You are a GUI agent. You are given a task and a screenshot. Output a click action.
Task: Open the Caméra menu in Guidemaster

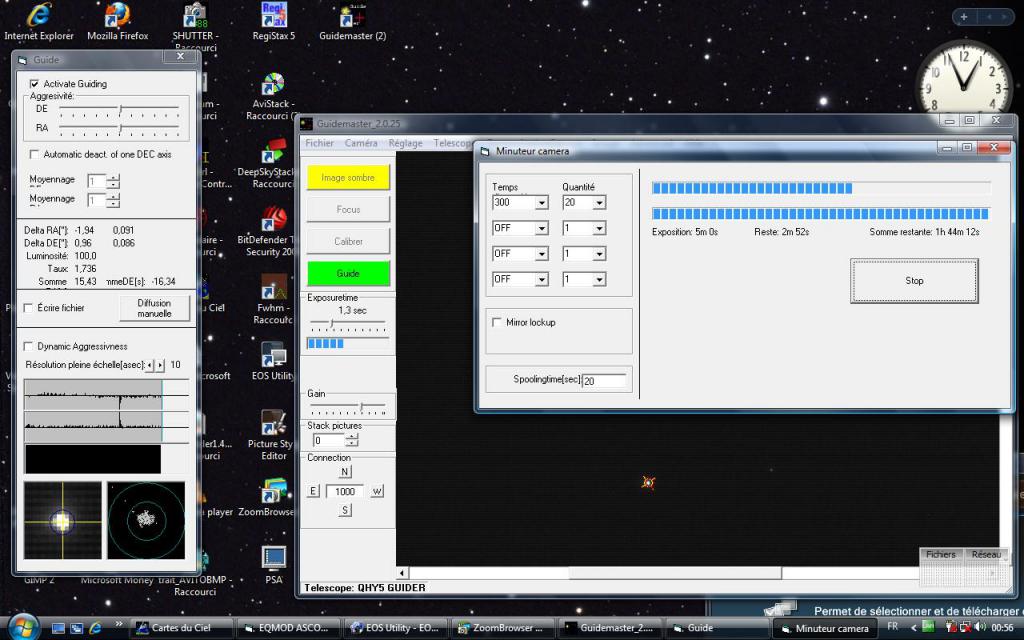pos(361,143)
